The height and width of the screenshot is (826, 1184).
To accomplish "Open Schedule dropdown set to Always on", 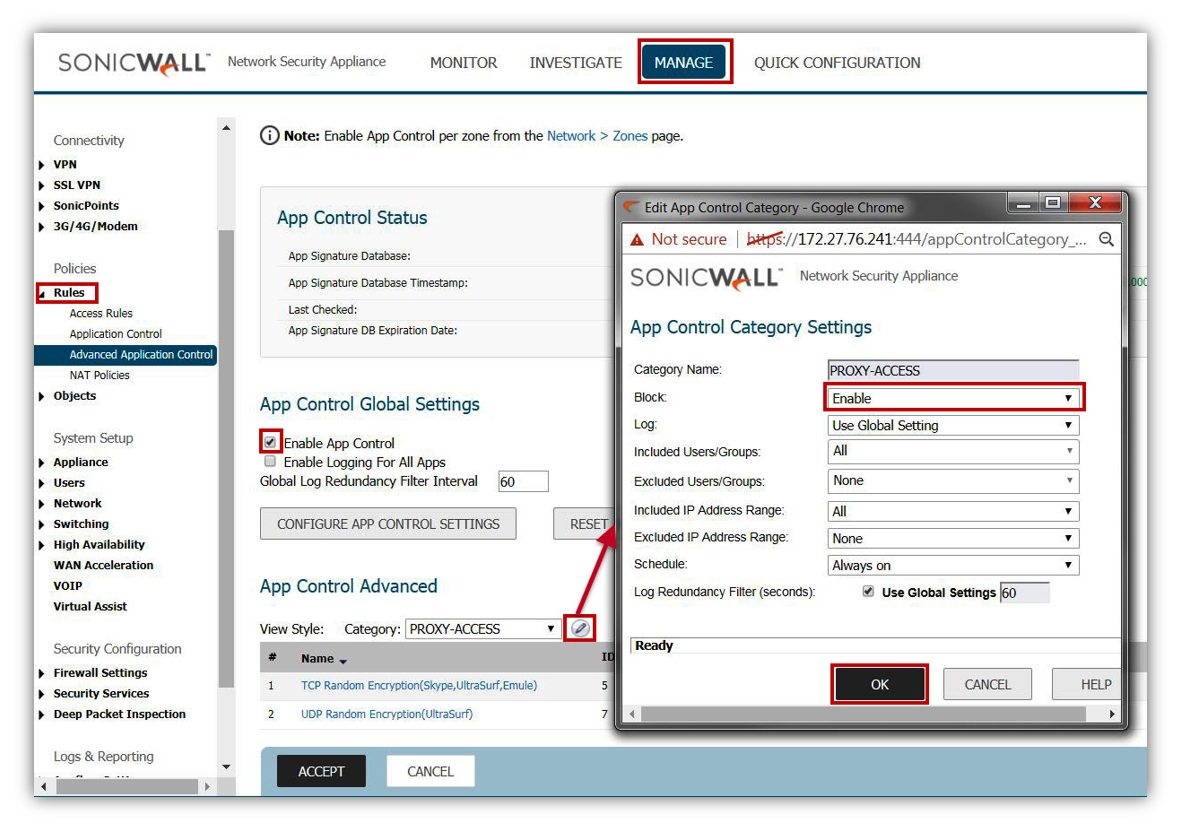I will click(x=954, y=566).
